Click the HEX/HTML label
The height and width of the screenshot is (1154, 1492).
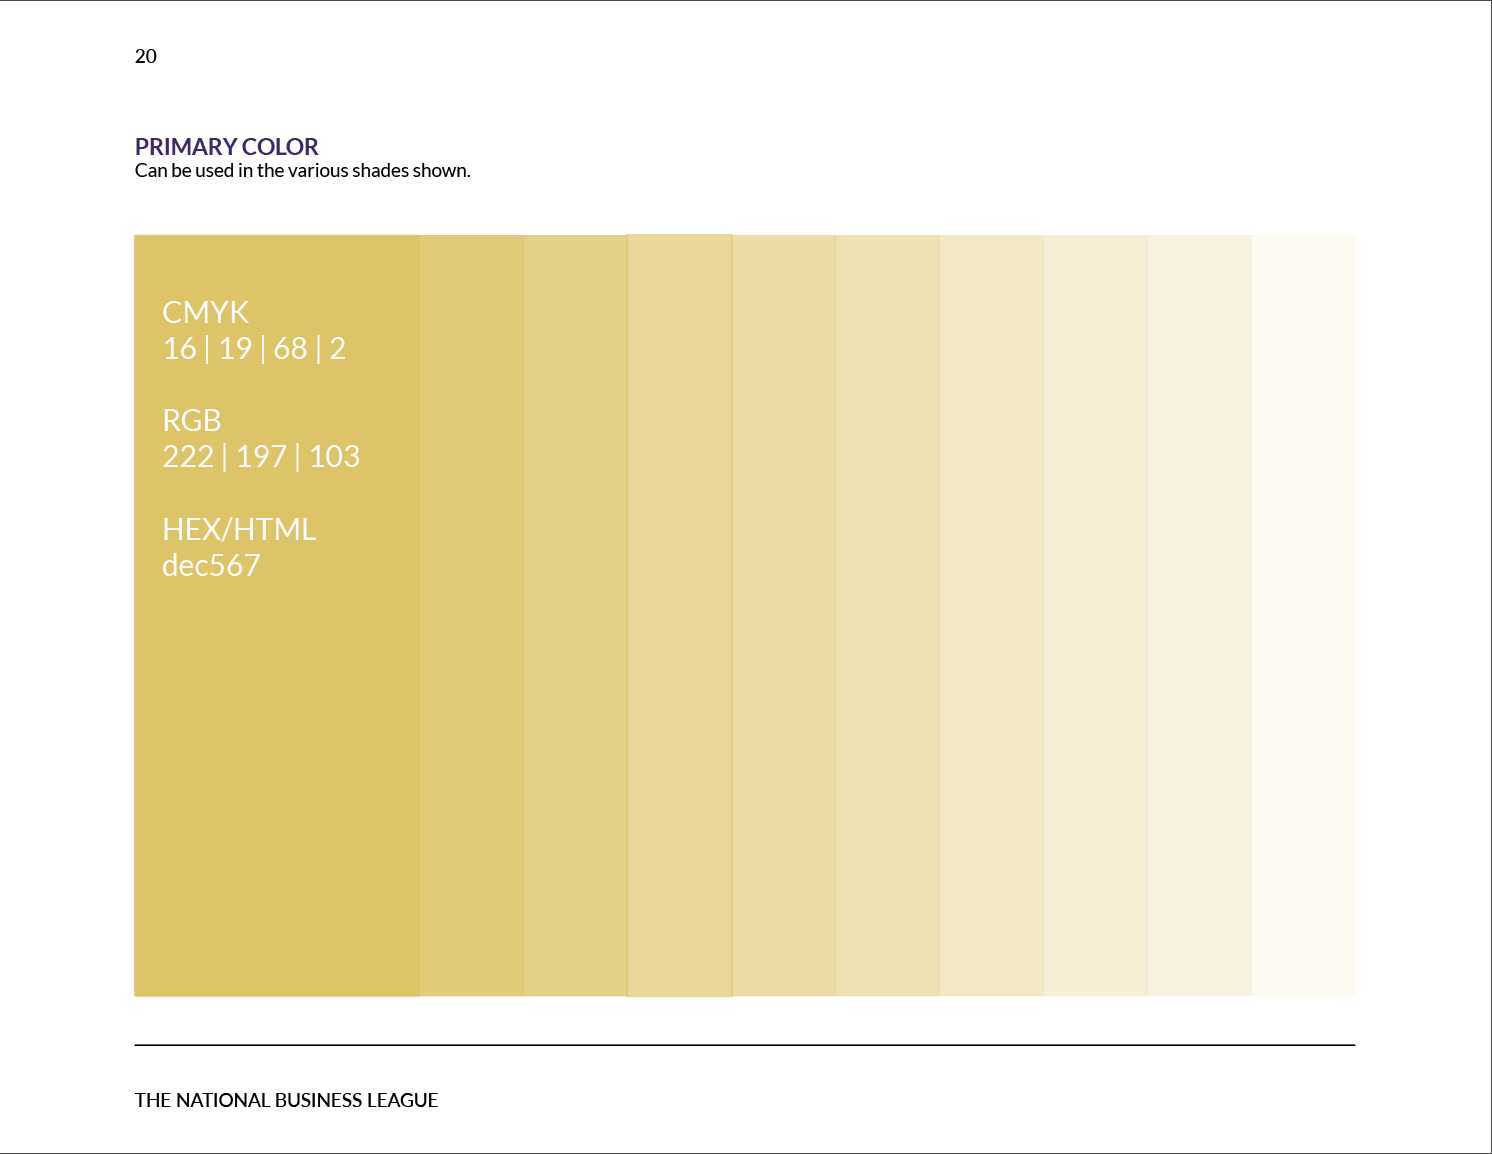[239, 529]
